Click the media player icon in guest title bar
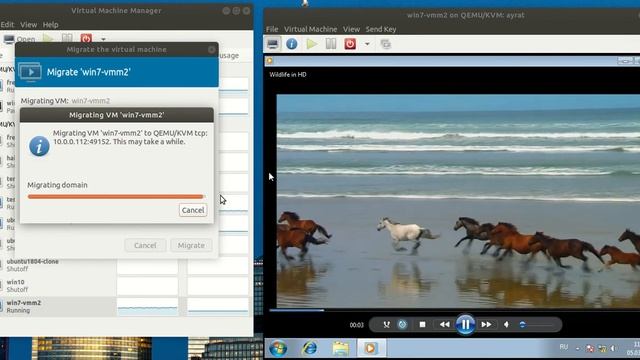This screenshot has width=640, height=360. pyautogui.click(x=269, y=61)
